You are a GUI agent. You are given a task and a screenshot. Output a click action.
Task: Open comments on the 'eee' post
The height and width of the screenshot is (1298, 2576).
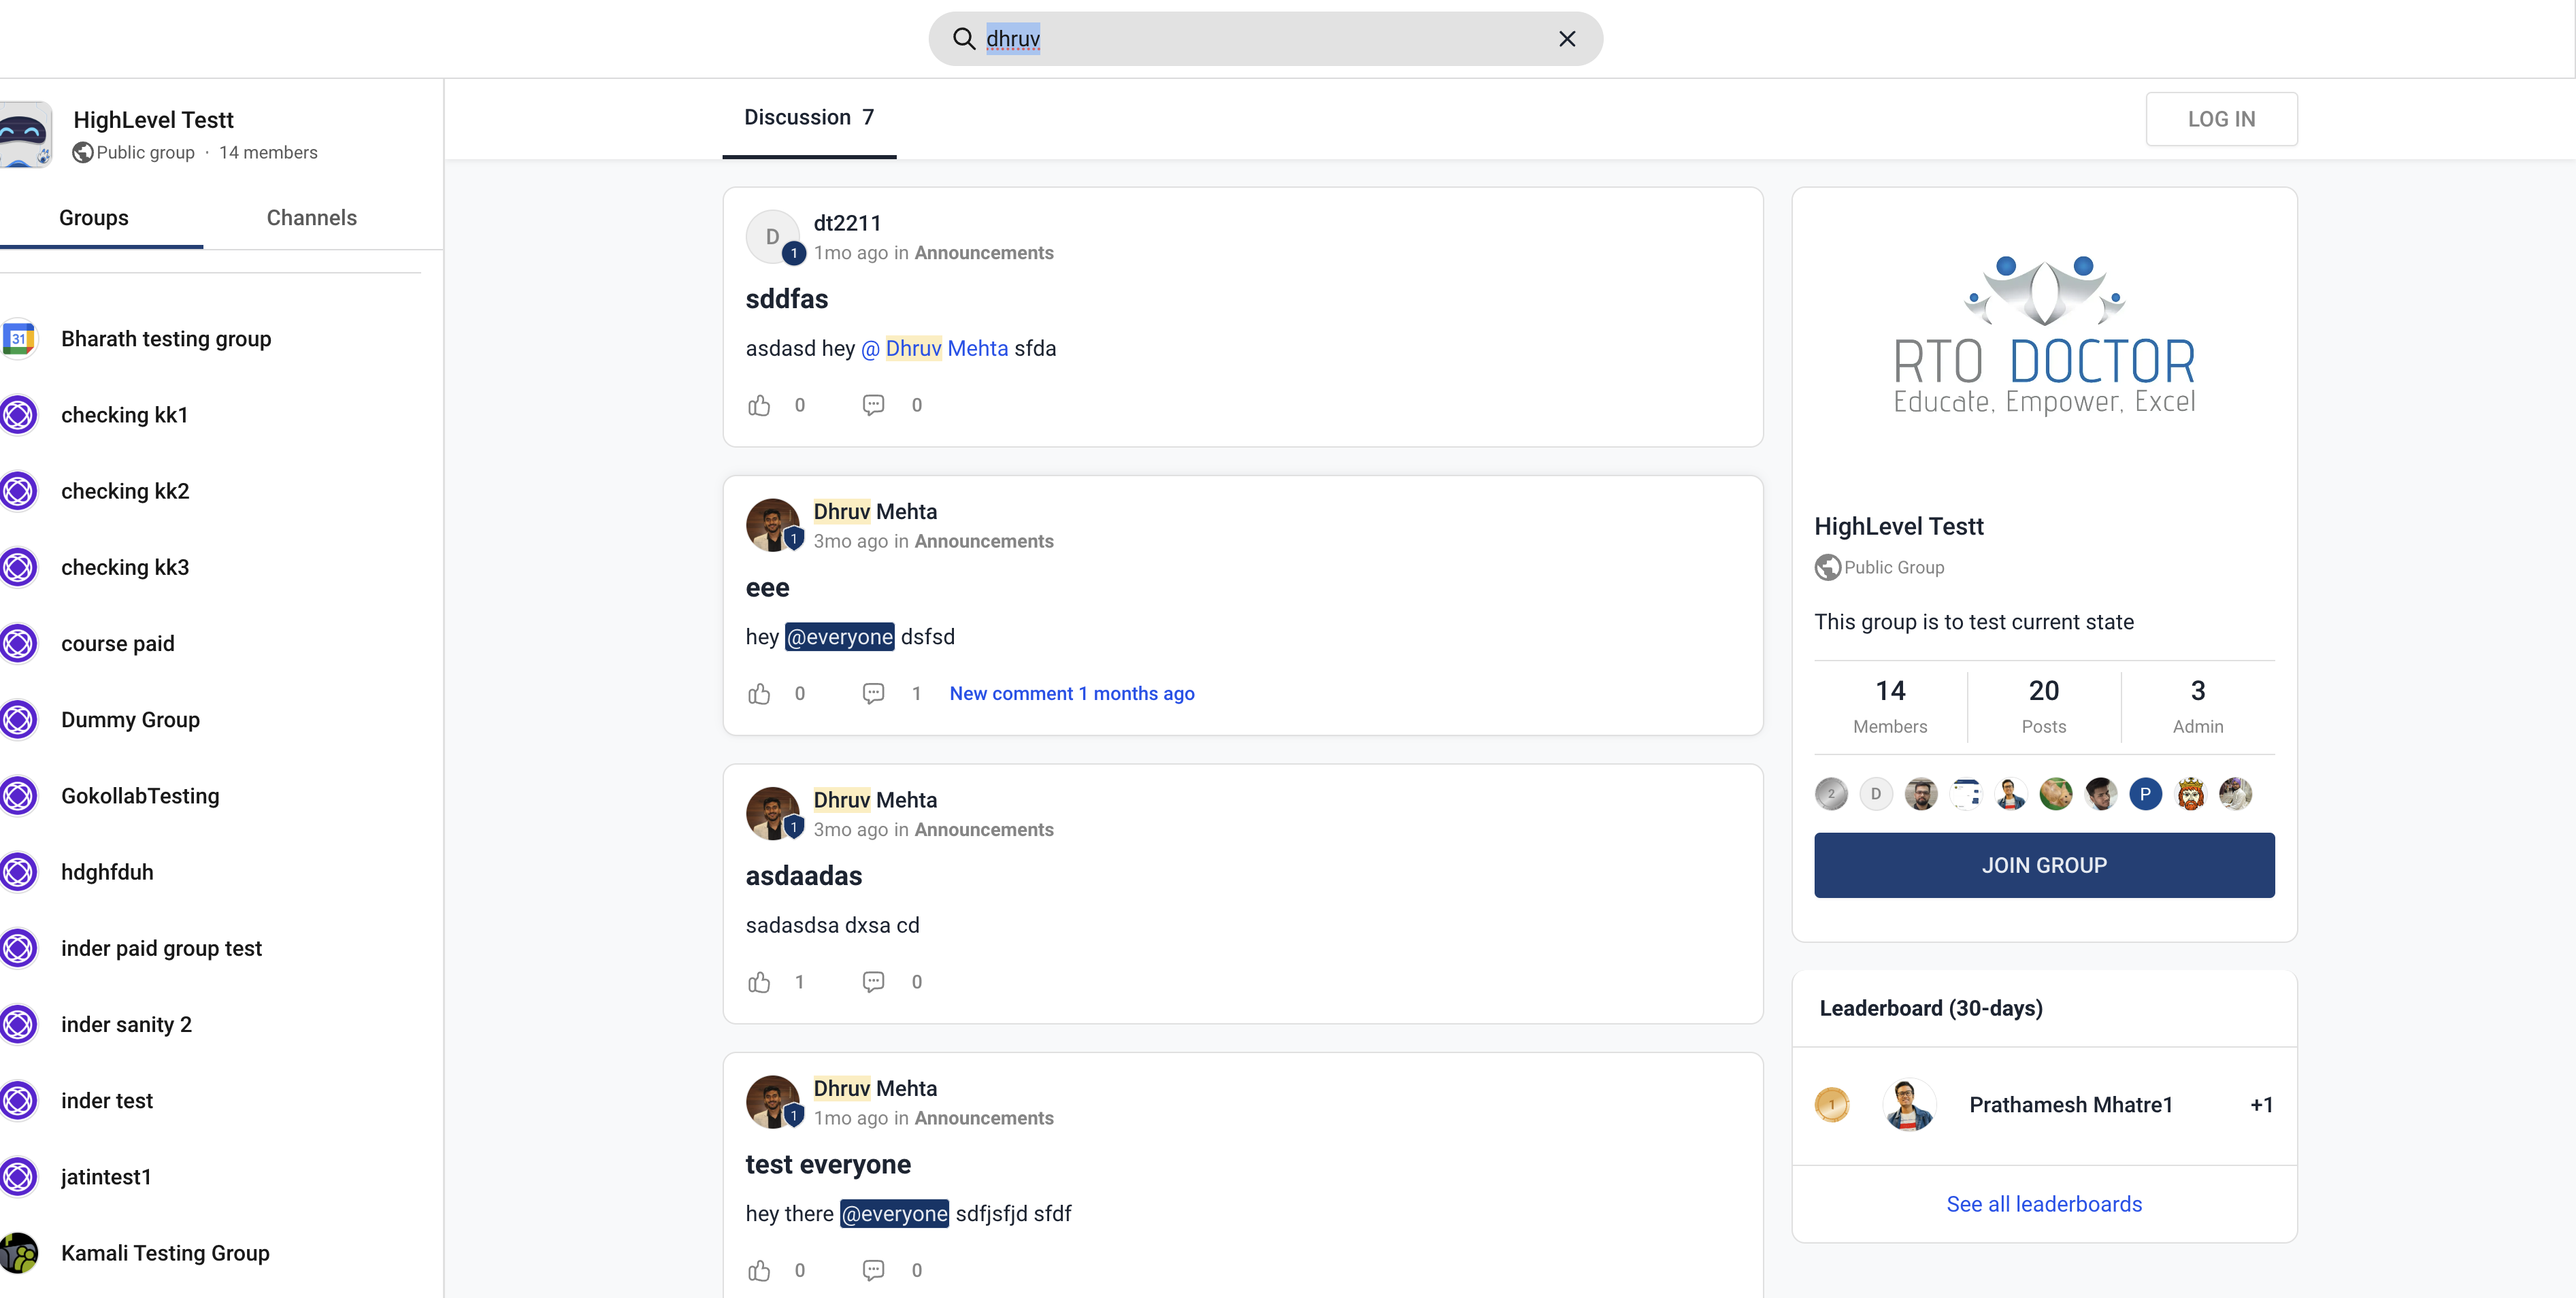(873, 693)
